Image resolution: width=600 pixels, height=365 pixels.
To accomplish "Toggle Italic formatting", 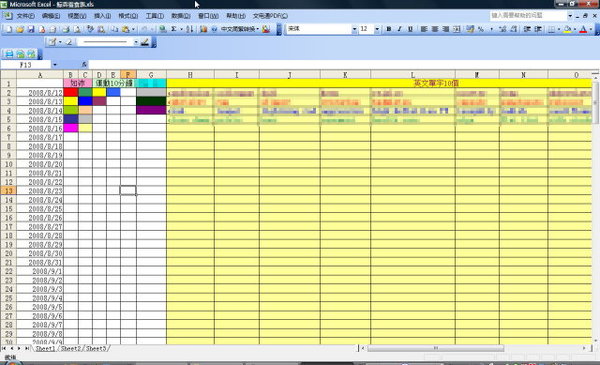I will click(399, 29).
